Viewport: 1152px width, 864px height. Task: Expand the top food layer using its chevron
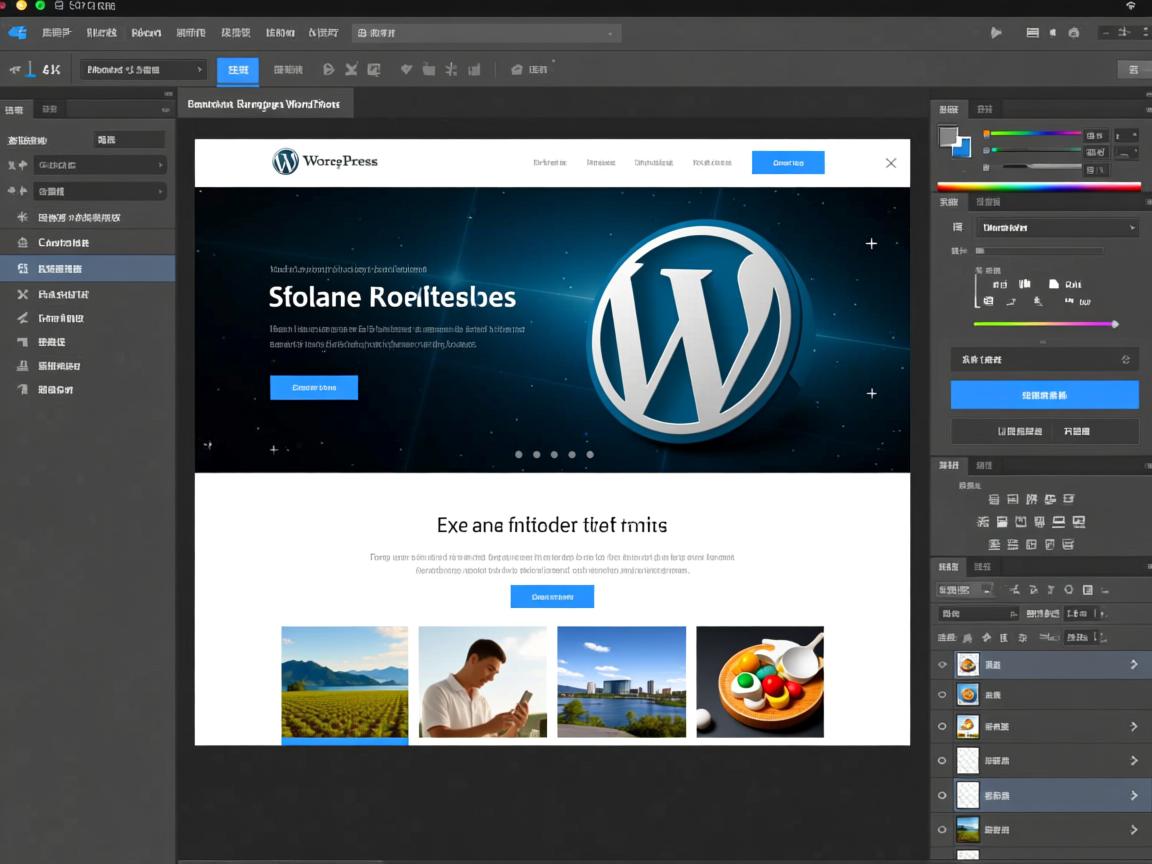pyautogui.click(x=1134, y=664)
